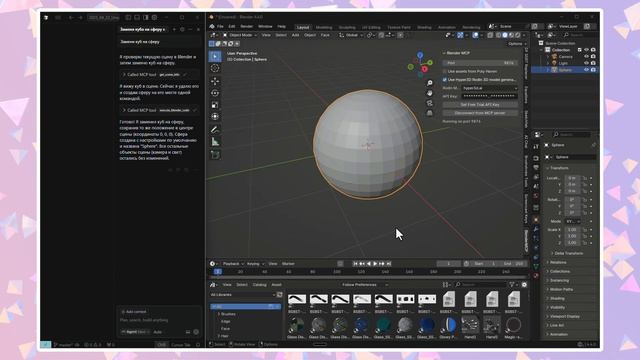This screenshot has height=360, width=640.
Task: Toggle solid viewport shading mode
Action: tap(505, 36)
